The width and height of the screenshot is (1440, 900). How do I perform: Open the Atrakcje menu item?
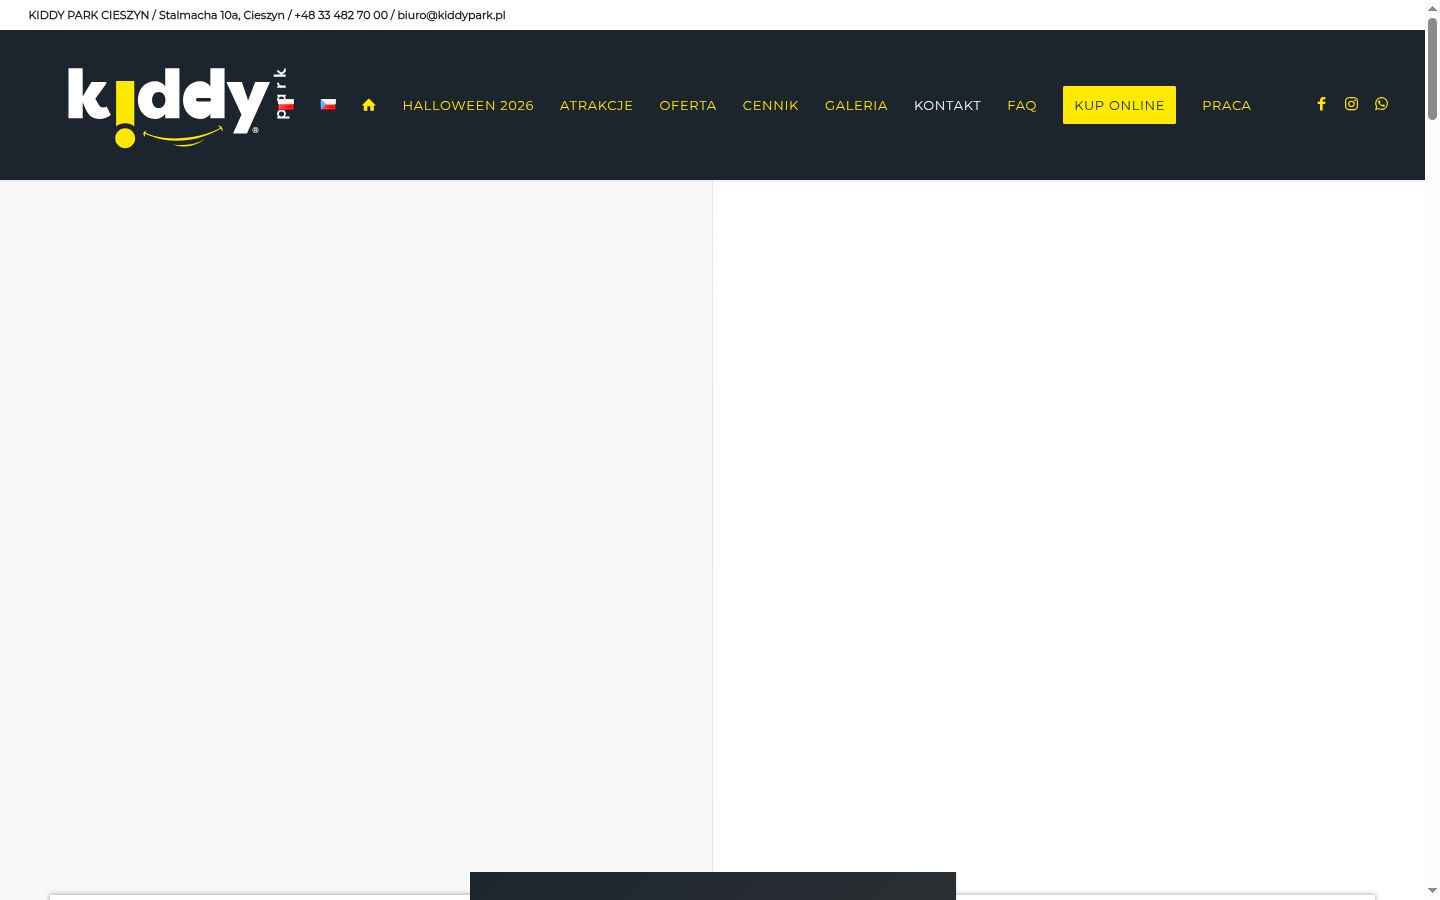596,105
